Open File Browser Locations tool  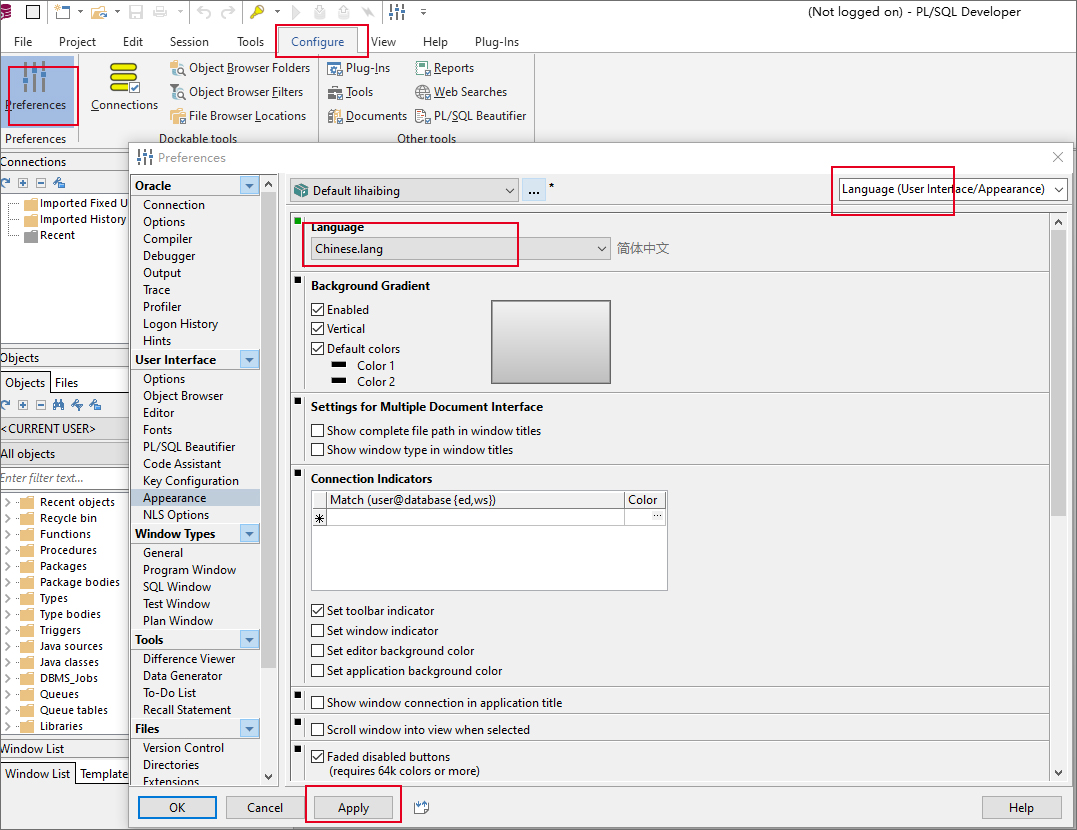click(x=238, y=116)
